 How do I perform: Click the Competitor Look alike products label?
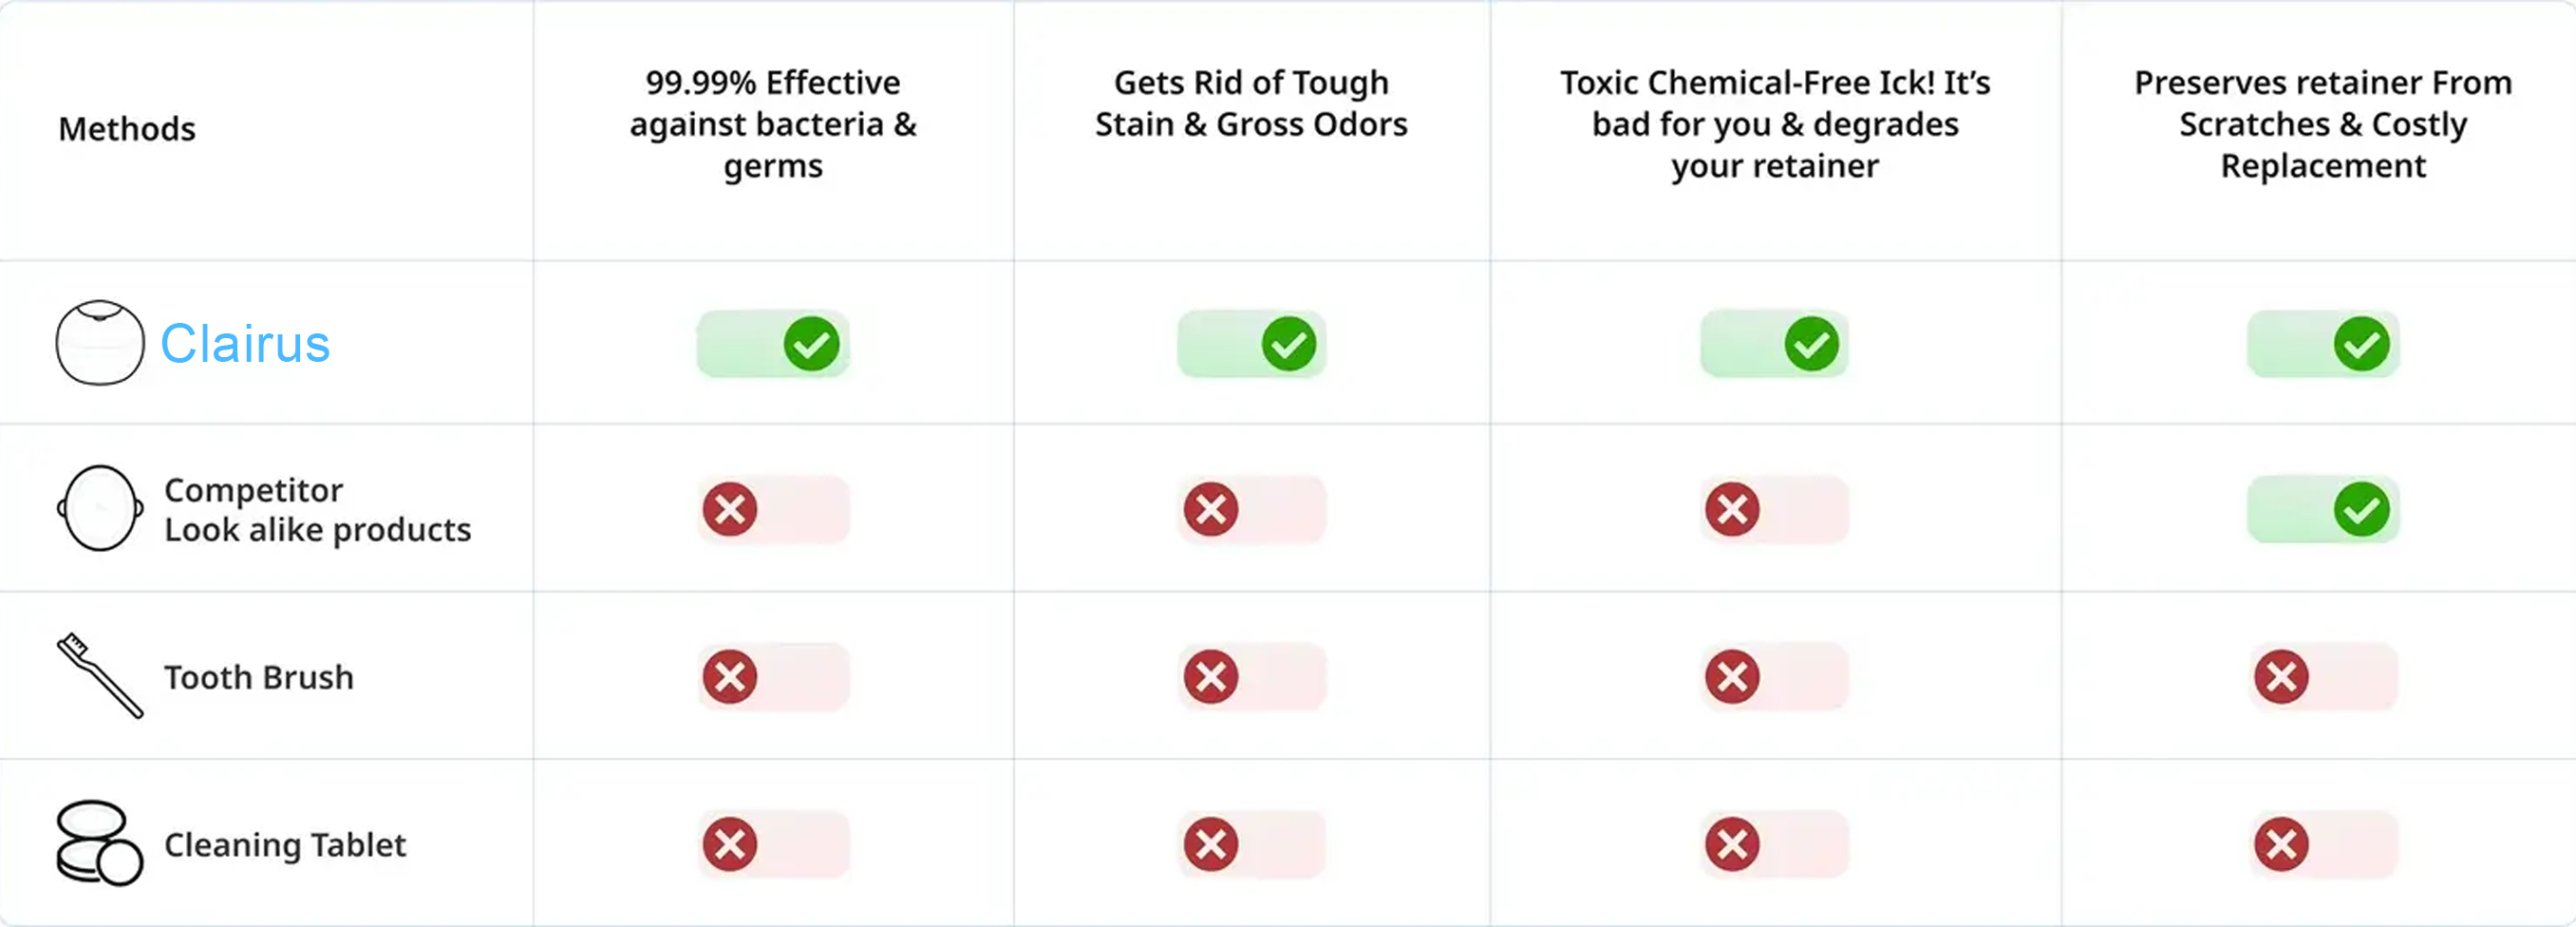[x=317, y=510]
